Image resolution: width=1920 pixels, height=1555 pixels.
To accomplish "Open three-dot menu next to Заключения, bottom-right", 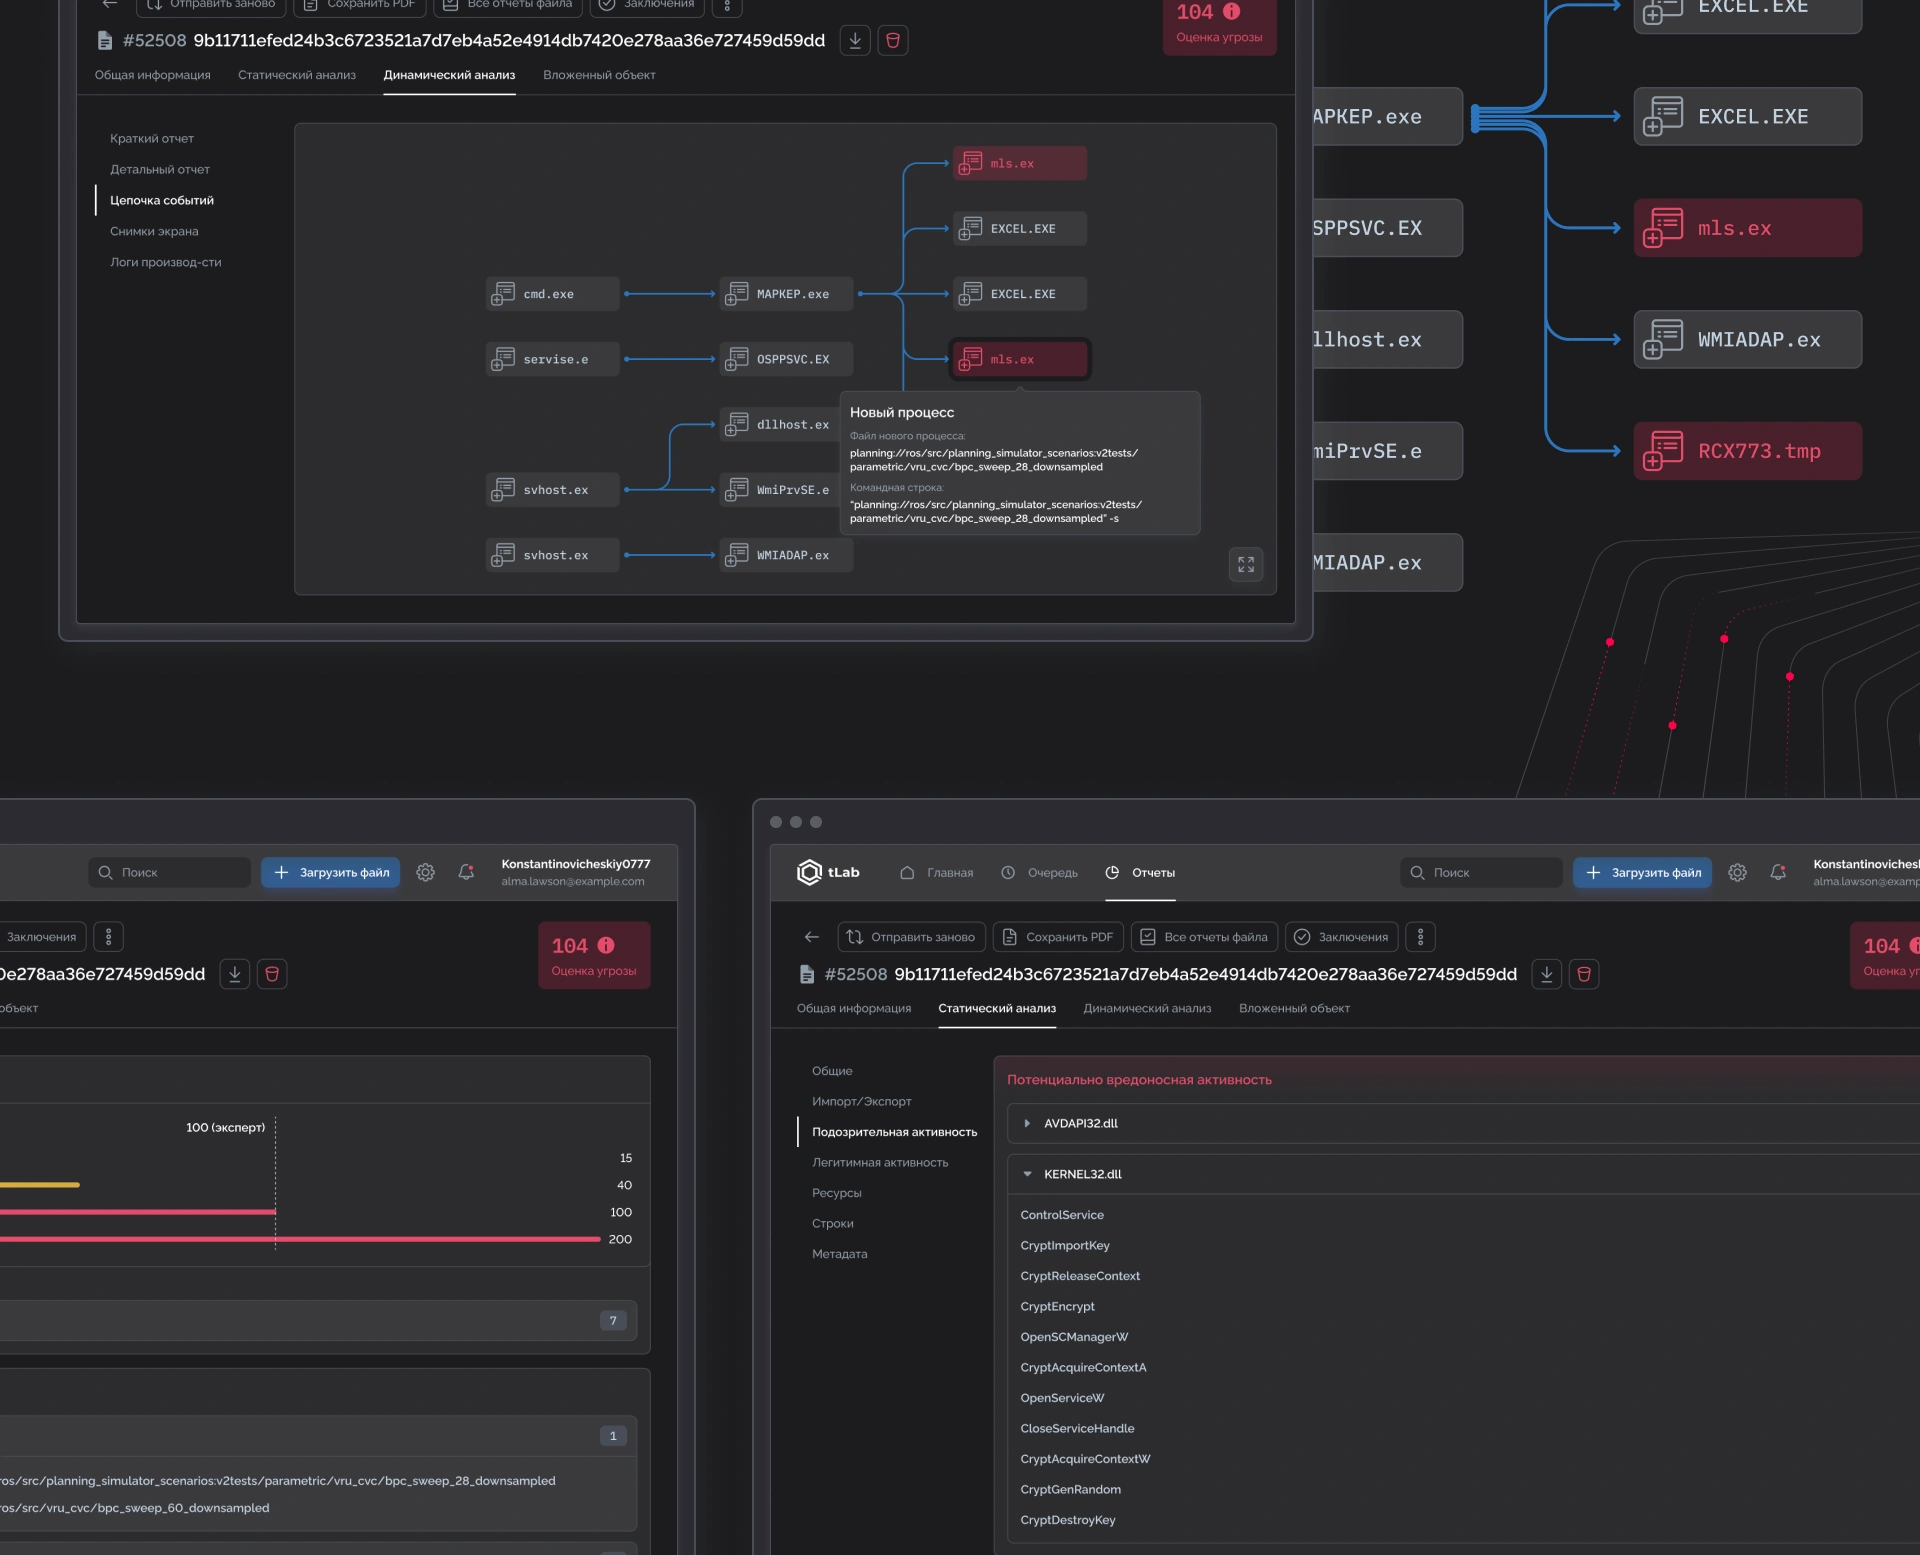I will [x=1420, y=937].
